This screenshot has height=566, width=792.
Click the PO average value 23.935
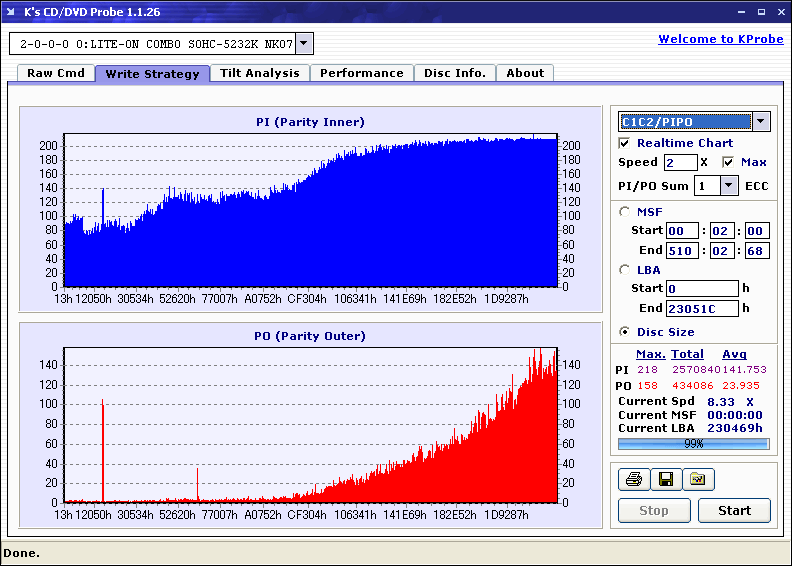click(x=741, y=386)
